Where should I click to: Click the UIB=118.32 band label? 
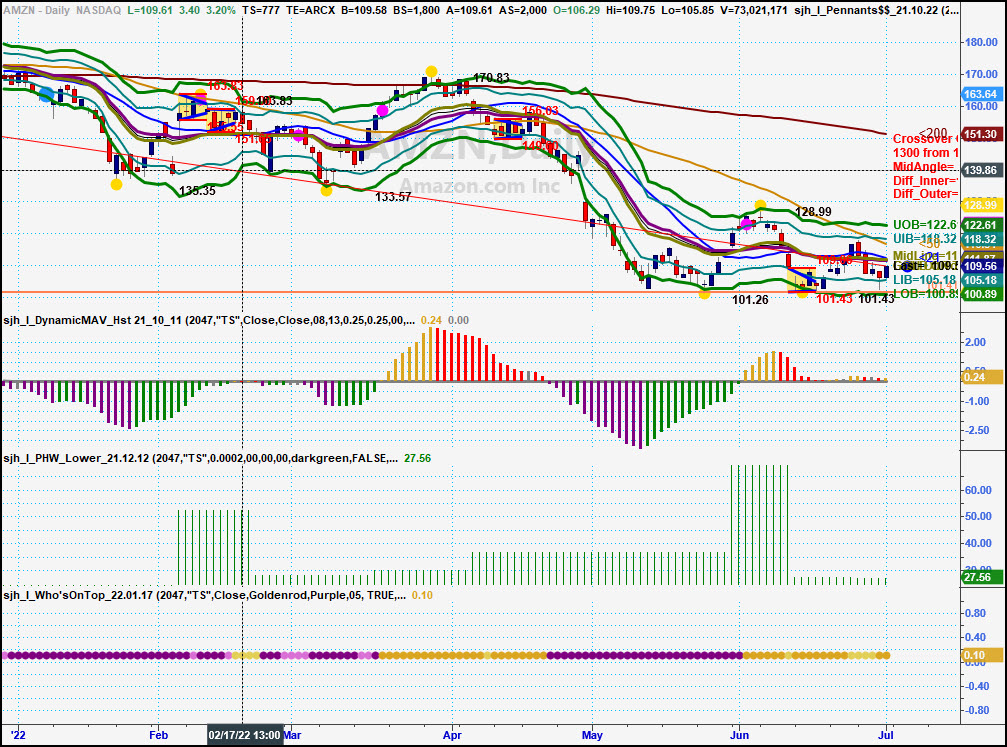click(x=926, y=239)
